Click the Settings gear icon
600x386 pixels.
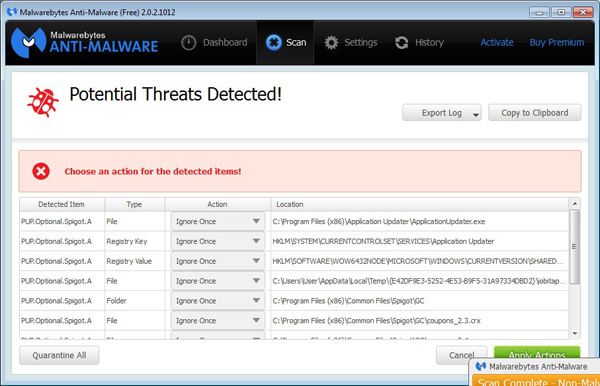[x=331, y=42]
